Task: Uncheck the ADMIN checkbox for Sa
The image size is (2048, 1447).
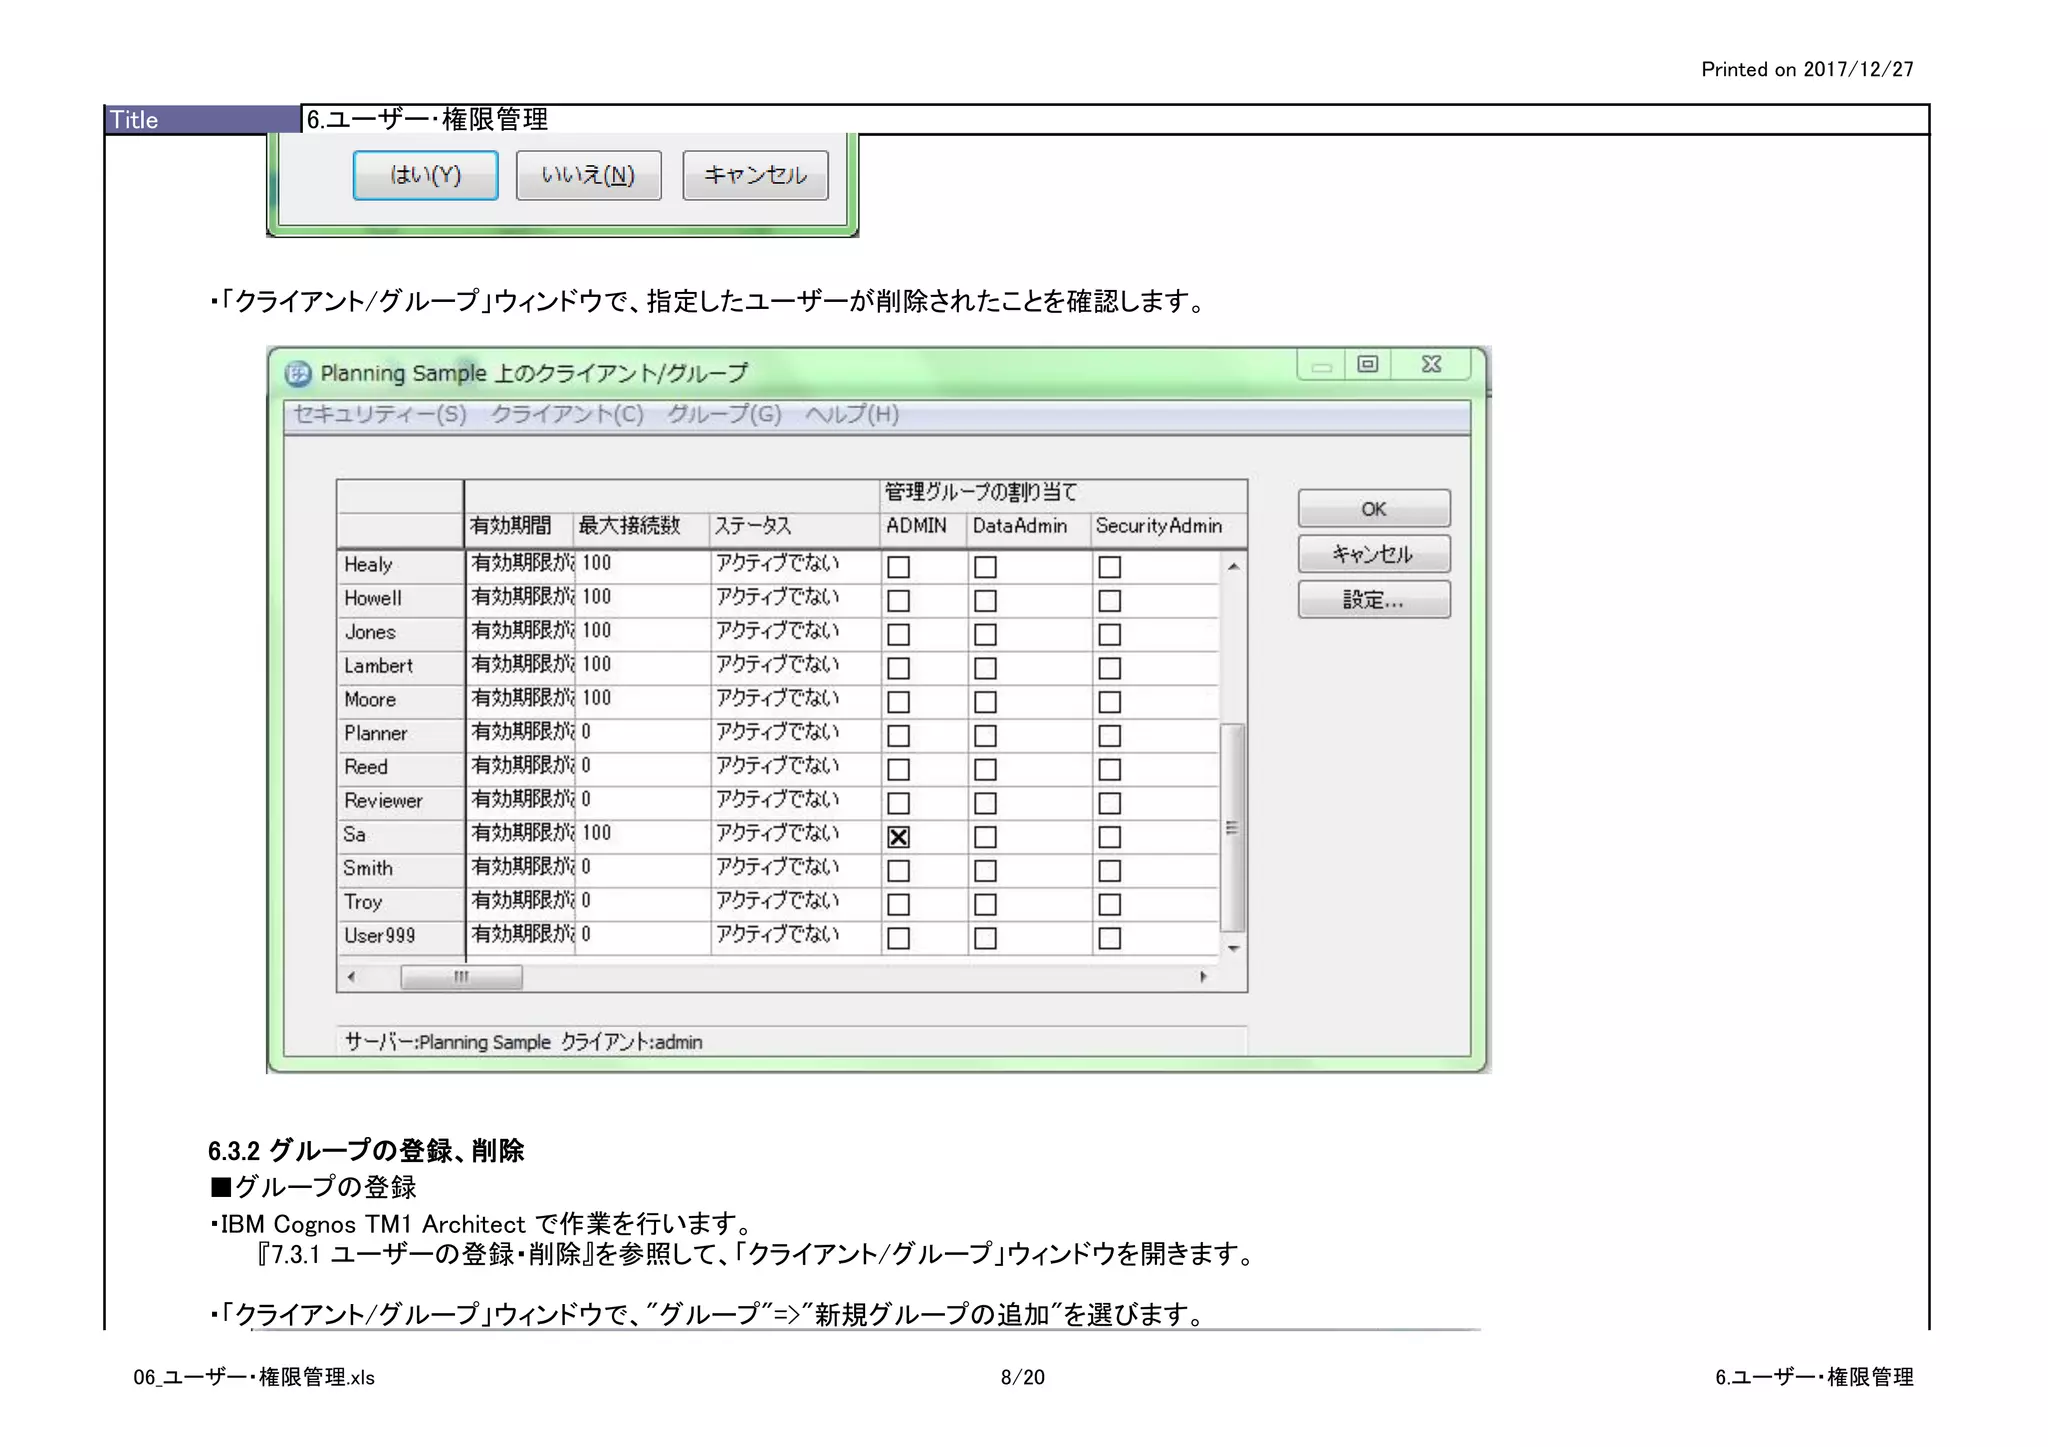Action: click(899, 837)
